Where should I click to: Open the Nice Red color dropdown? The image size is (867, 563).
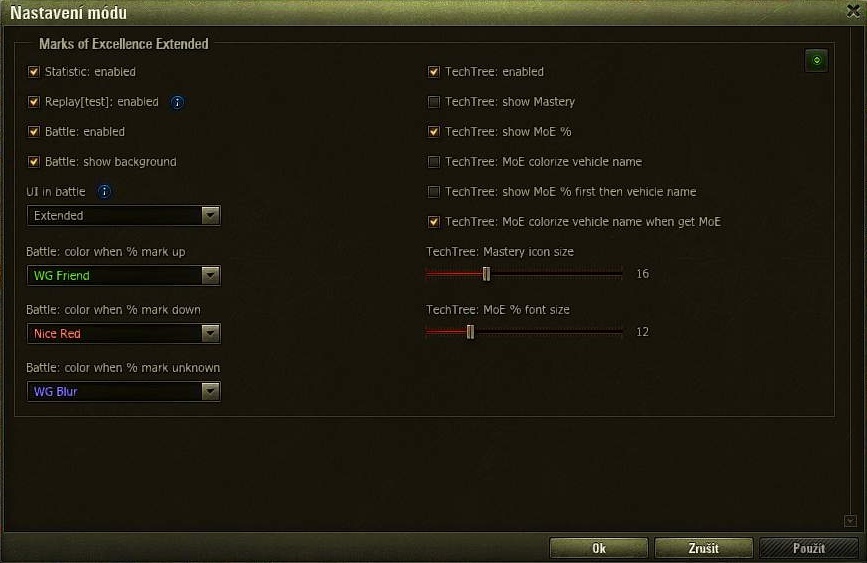pos(124,333)
